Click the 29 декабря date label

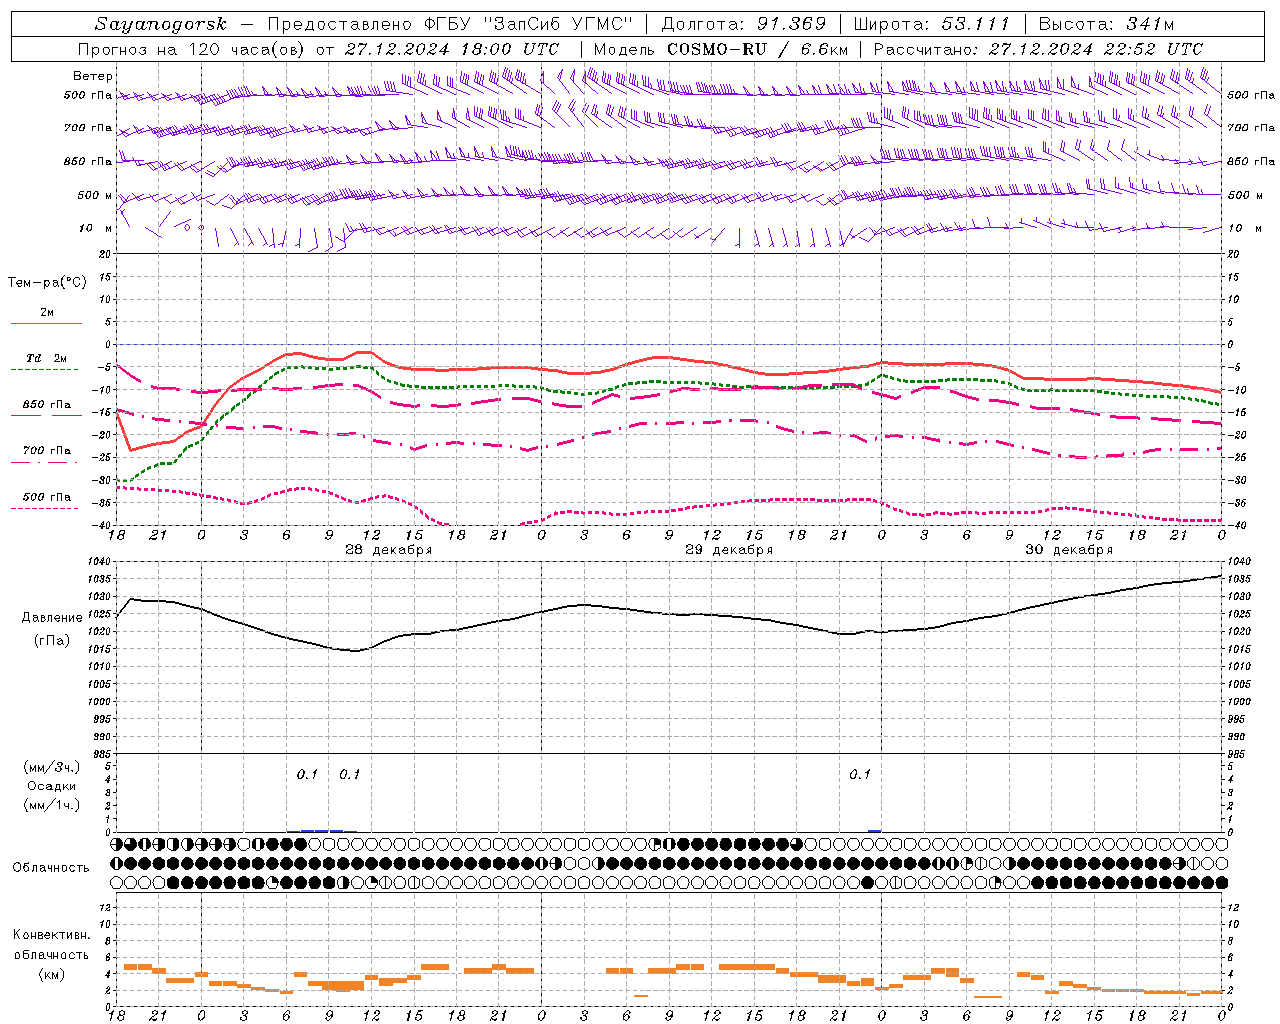click(729, 550)
